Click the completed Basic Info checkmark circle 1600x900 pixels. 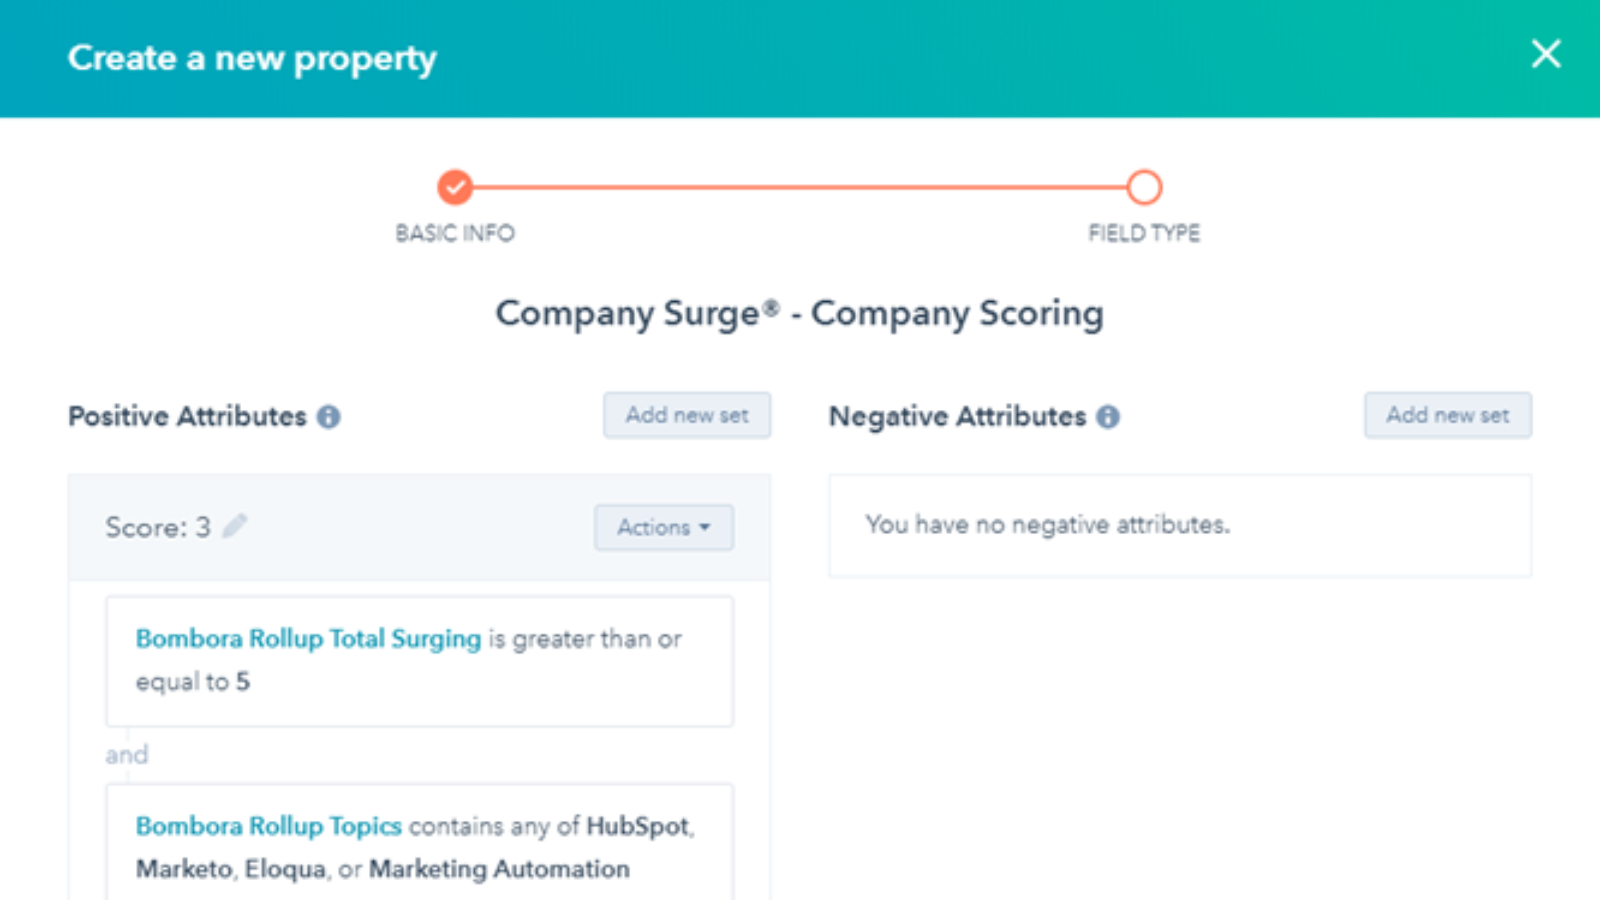[455, 187]
